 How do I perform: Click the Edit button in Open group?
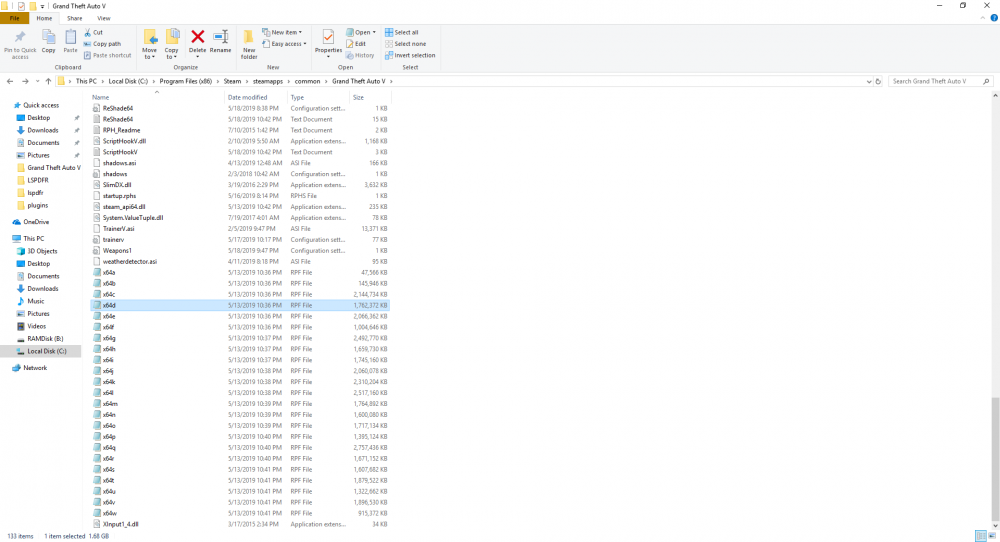[x=356, y=44]
